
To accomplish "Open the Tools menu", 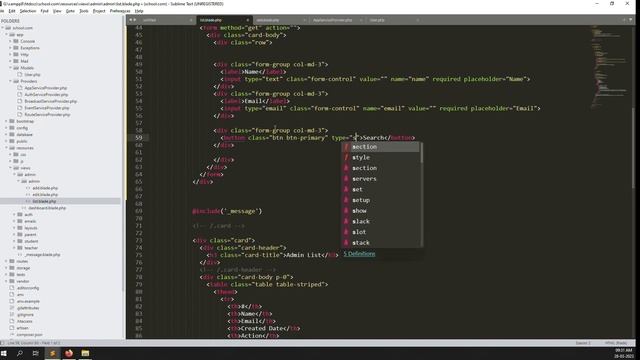I will [84, 11].
